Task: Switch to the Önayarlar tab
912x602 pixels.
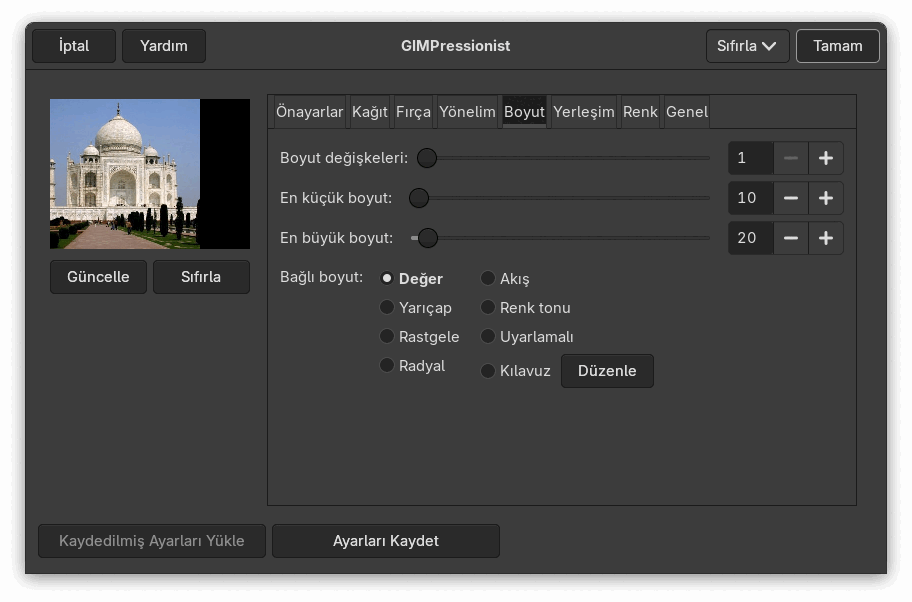Action: coord(309,112)
